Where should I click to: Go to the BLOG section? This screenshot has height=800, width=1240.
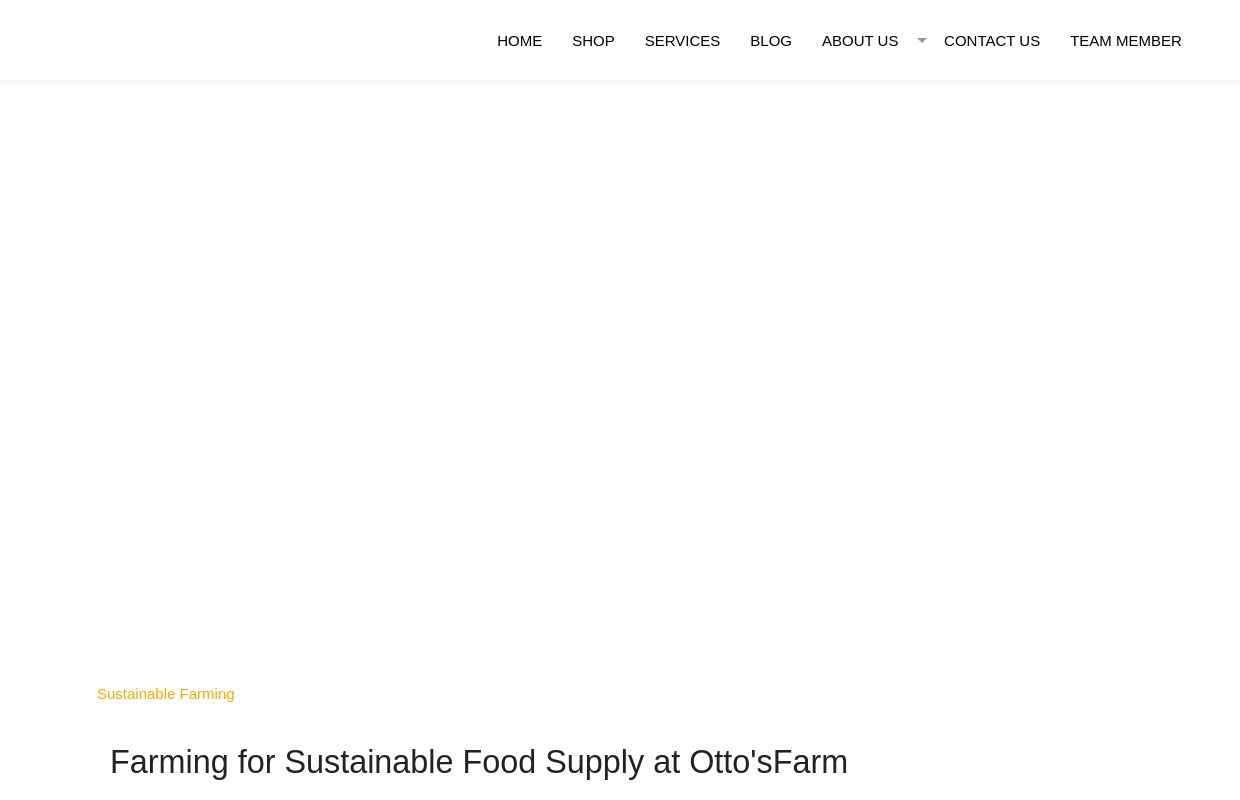[x=770, y=40]
